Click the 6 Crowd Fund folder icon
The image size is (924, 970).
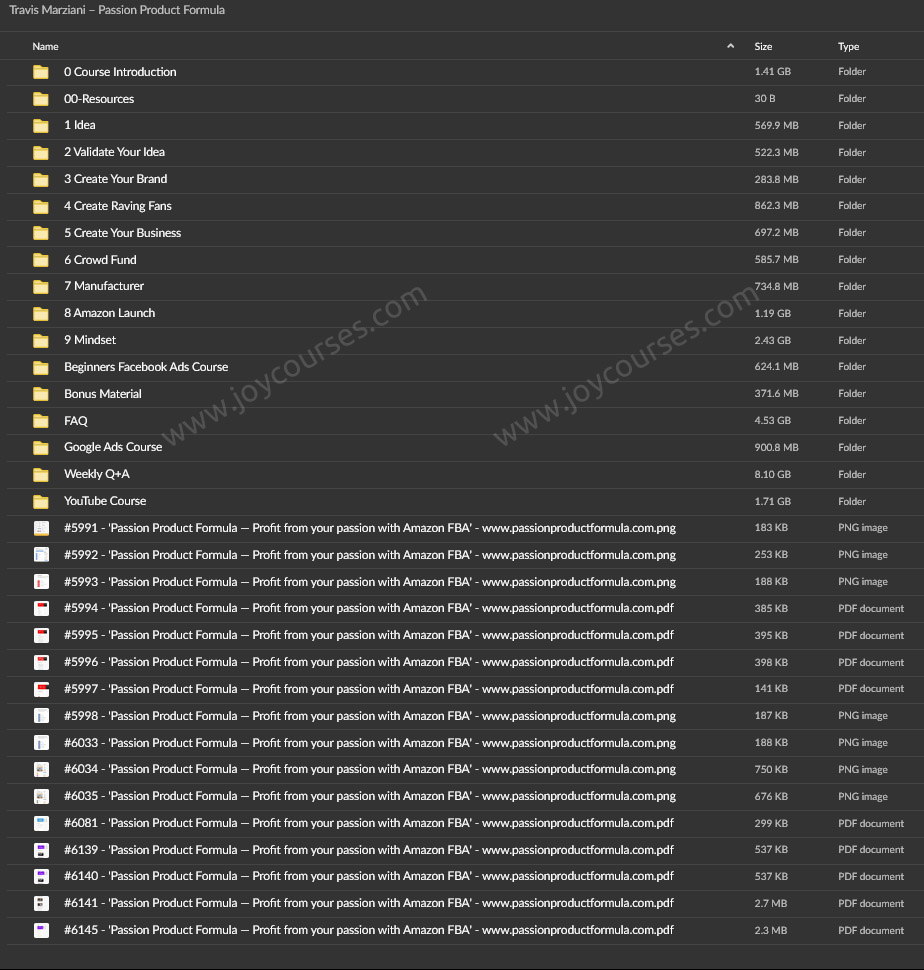(x=41, y=260)
